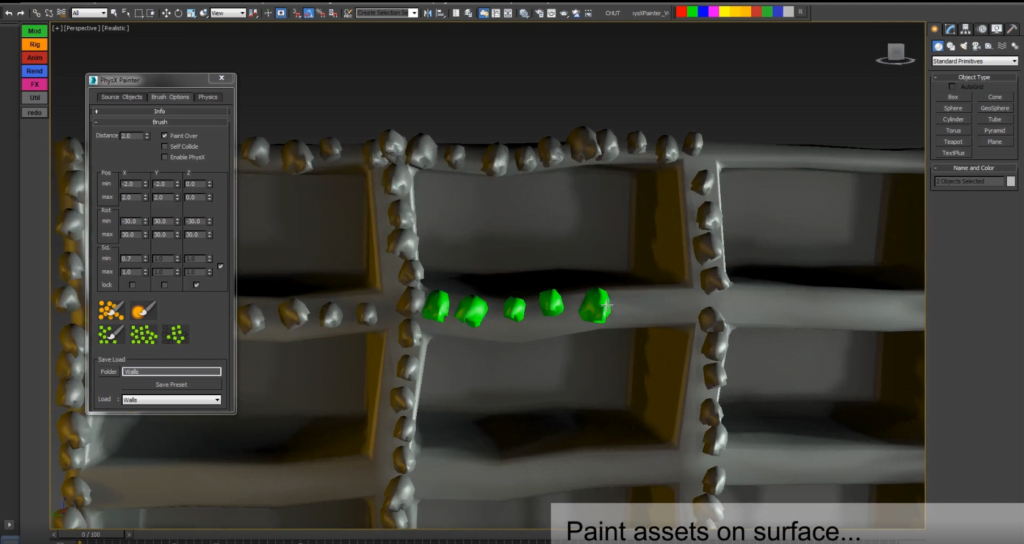Enable the Self Collide checkbox

coord(165,146)
